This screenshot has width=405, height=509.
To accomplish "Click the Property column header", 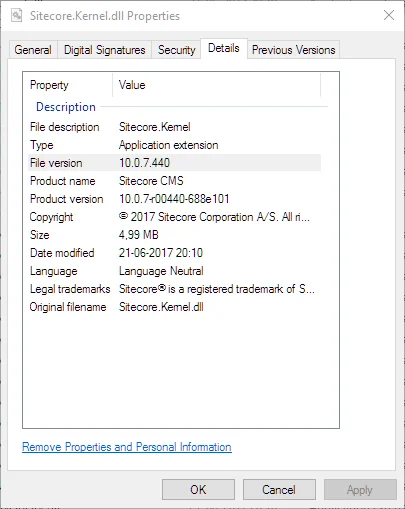I will pyautogui.click(x=68, y=85).
